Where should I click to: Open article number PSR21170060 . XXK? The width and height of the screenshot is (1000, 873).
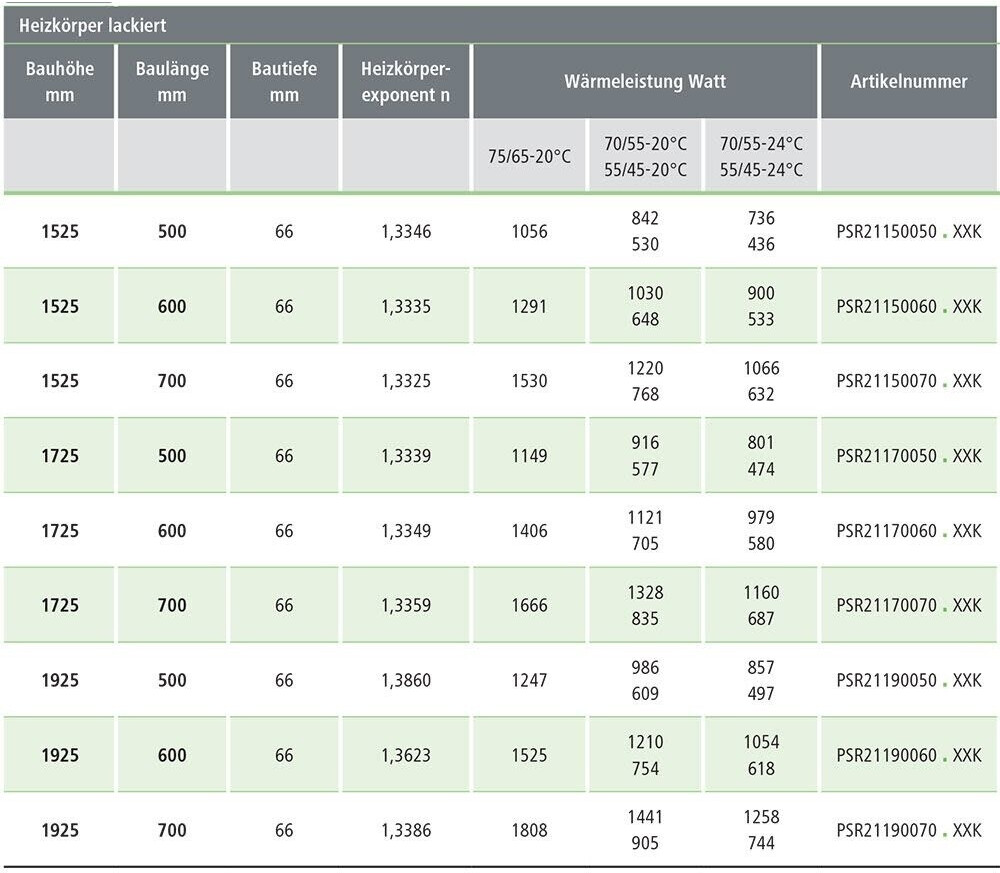pyautogui.click(x=909, y=531)
